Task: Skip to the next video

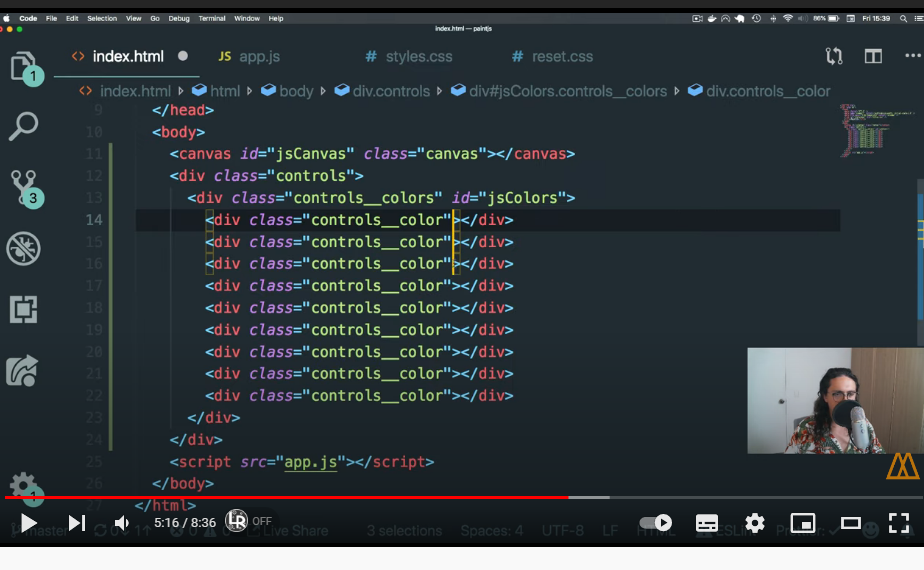Action: 77,522
